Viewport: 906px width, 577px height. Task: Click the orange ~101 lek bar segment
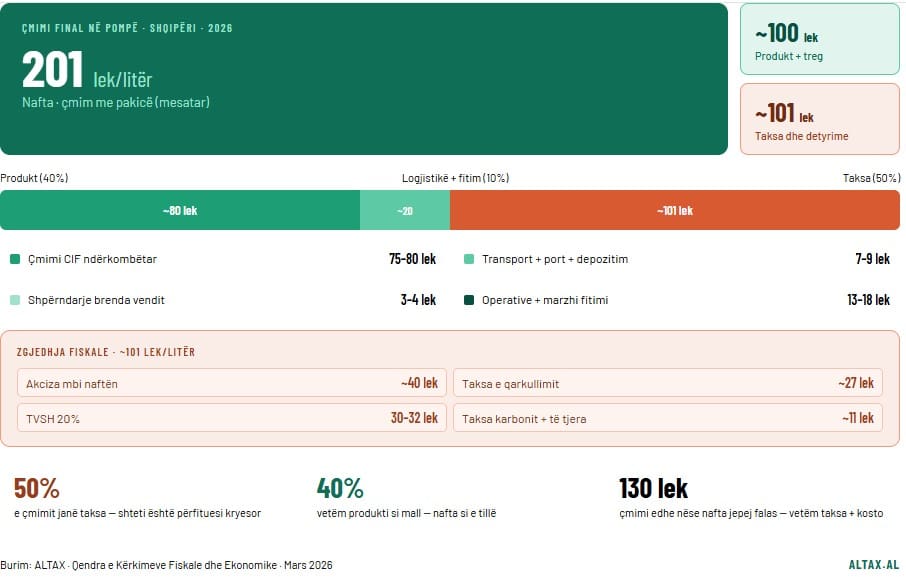tap(675, 211)
